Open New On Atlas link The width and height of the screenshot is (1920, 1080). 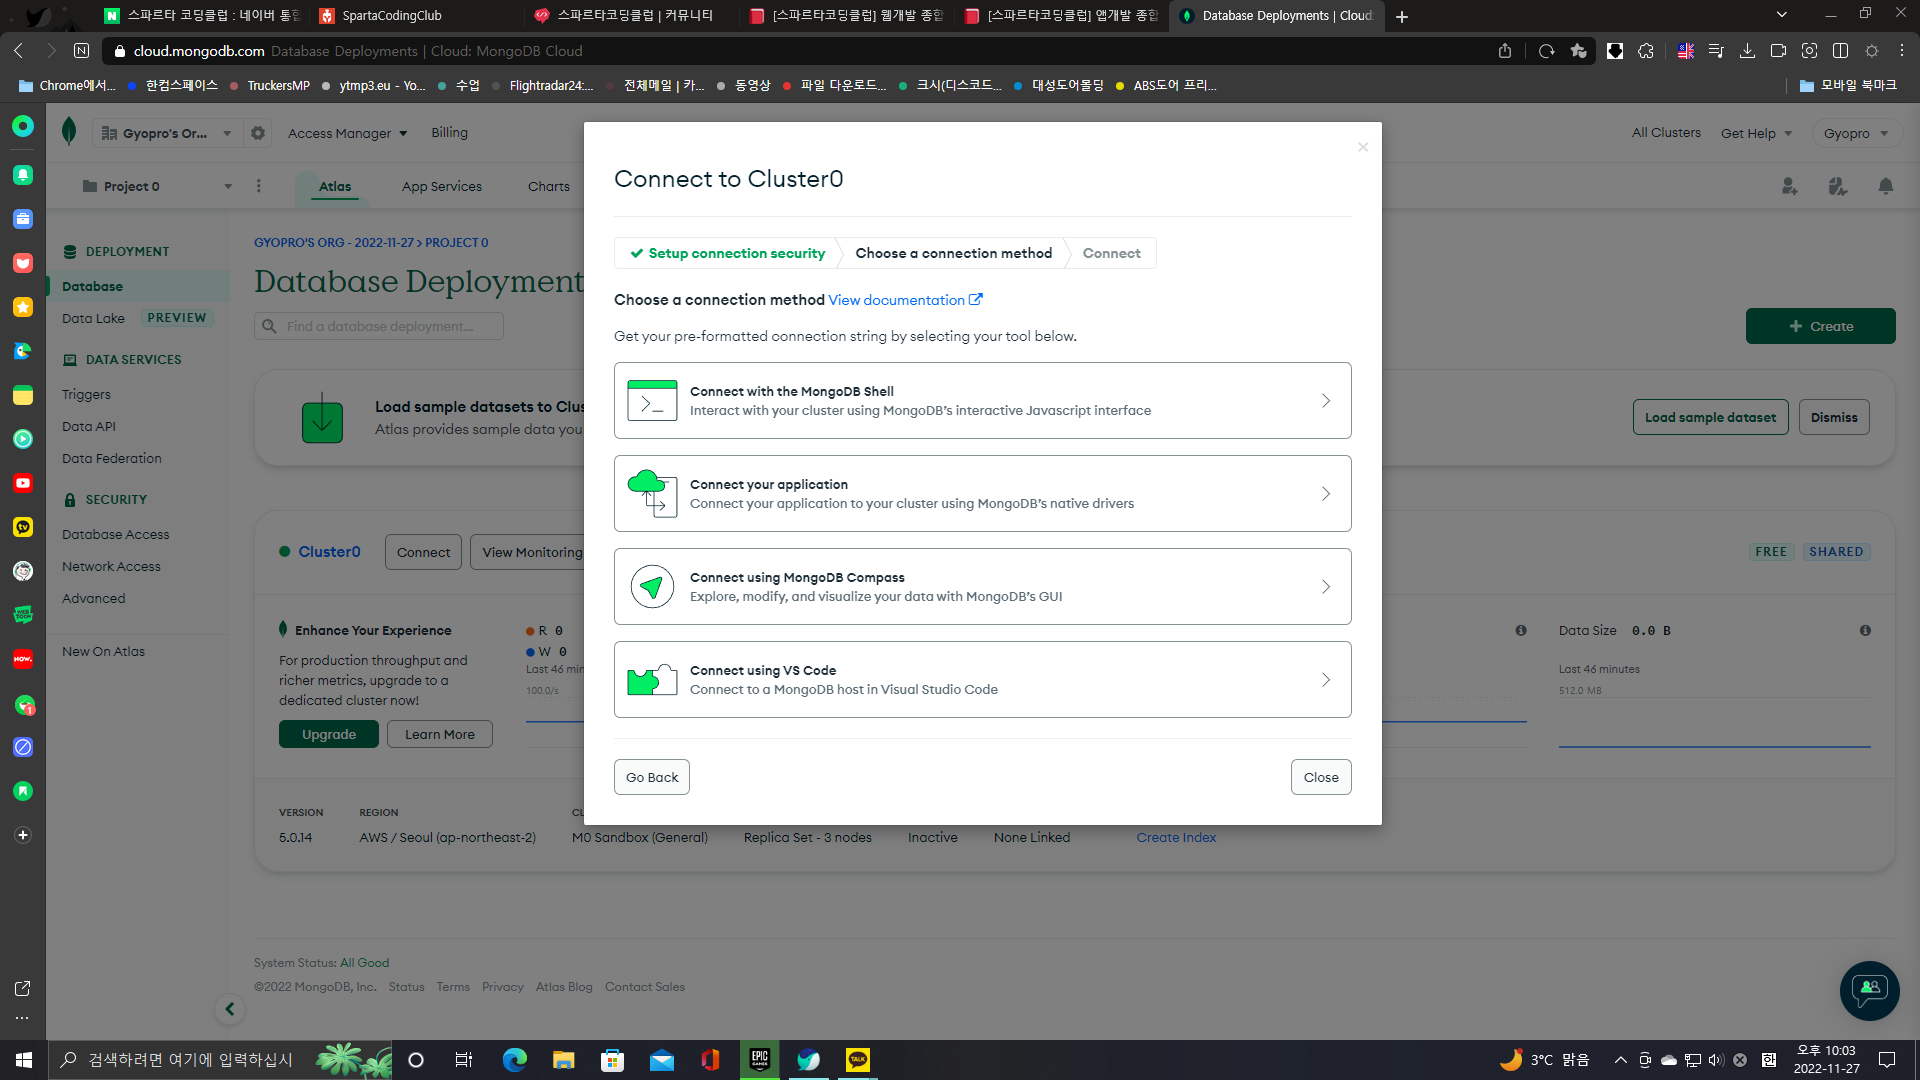pyautogui.click(x=103, y=651)
